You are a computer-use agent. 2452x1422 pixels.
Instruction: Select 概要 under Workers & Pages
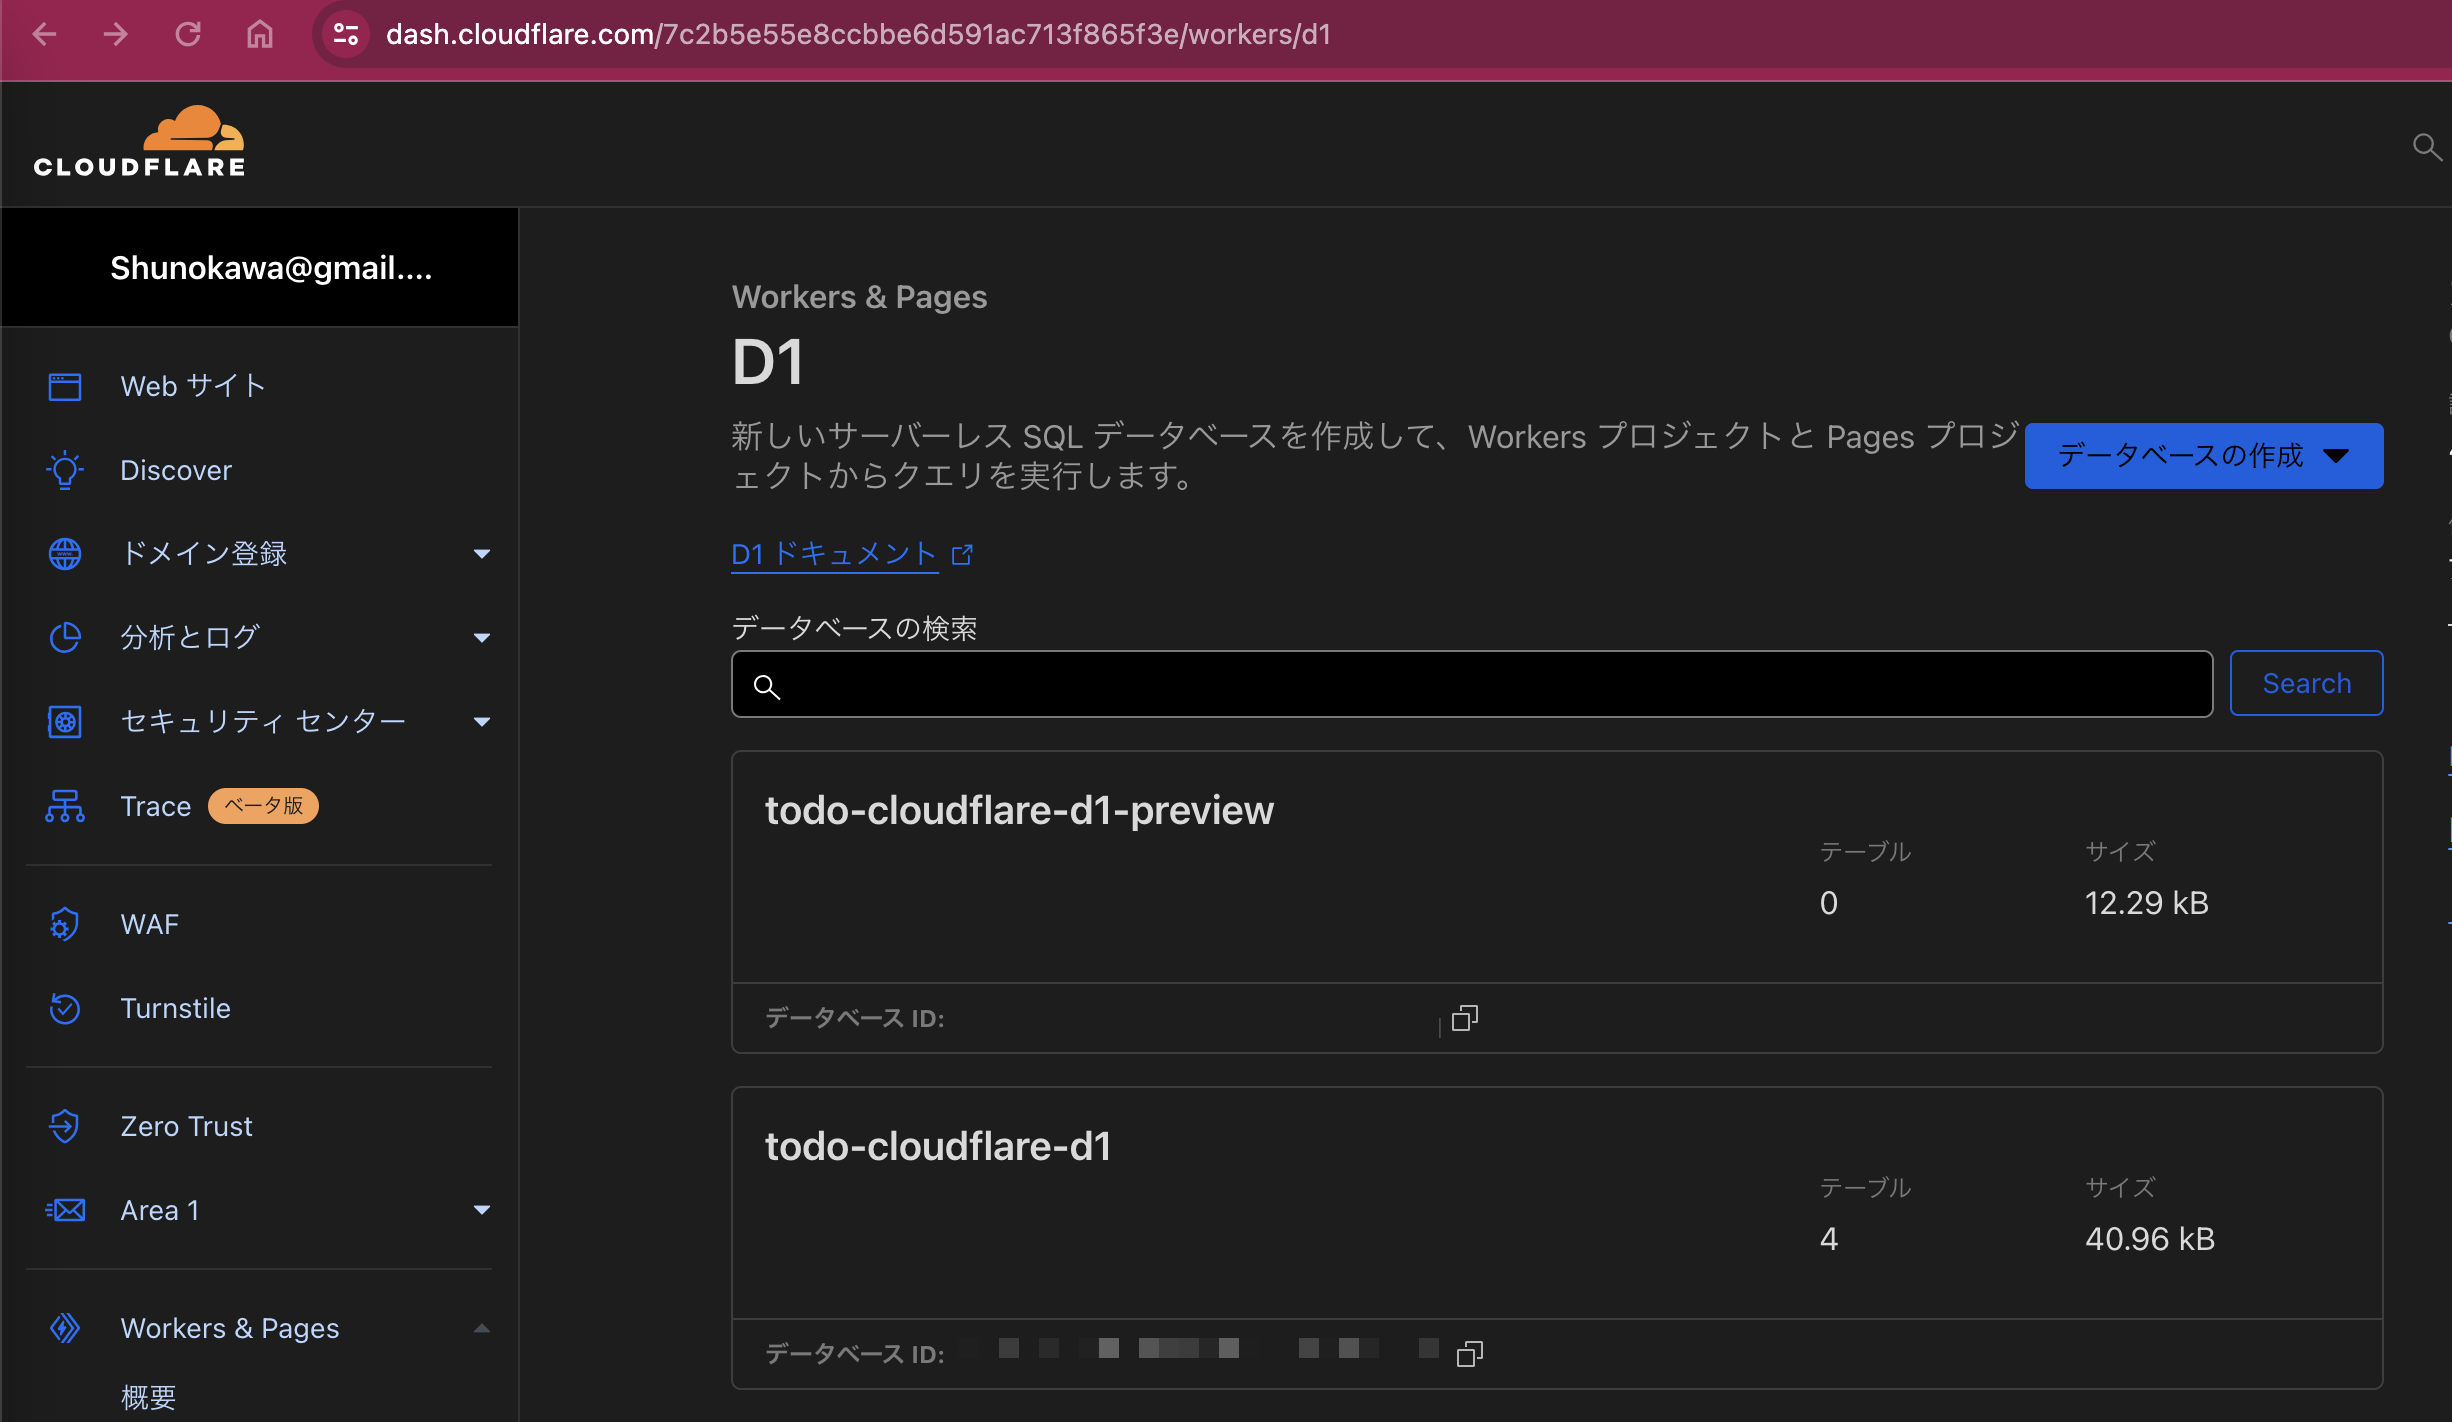[148, 1397]
